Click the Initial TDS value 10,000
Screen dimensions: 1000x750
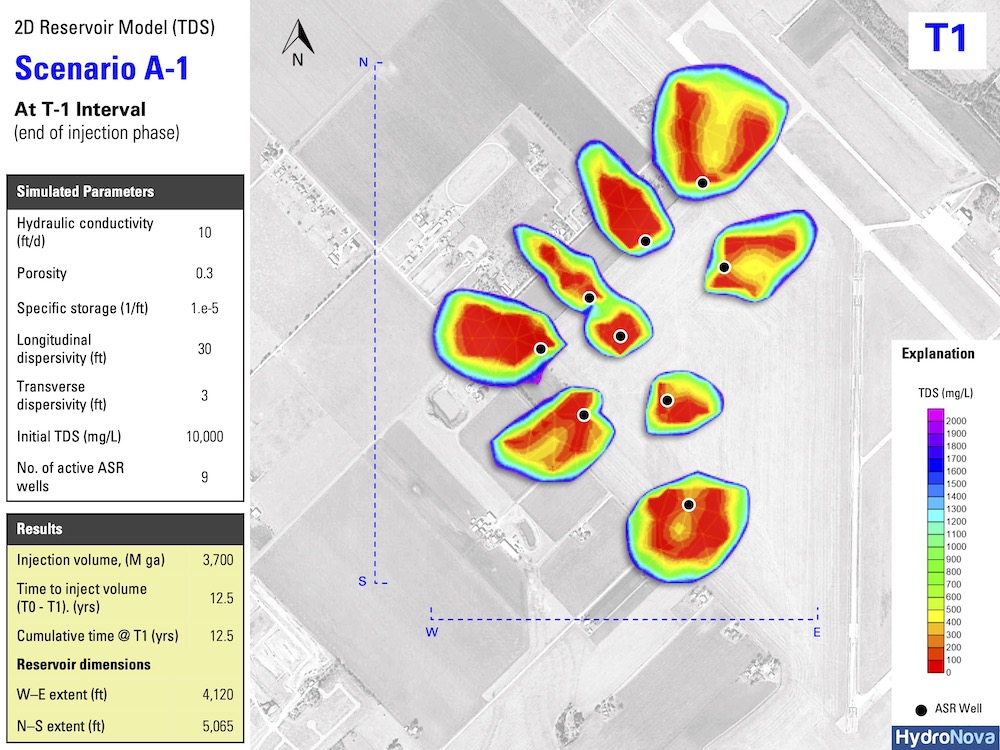coord(205,437)
